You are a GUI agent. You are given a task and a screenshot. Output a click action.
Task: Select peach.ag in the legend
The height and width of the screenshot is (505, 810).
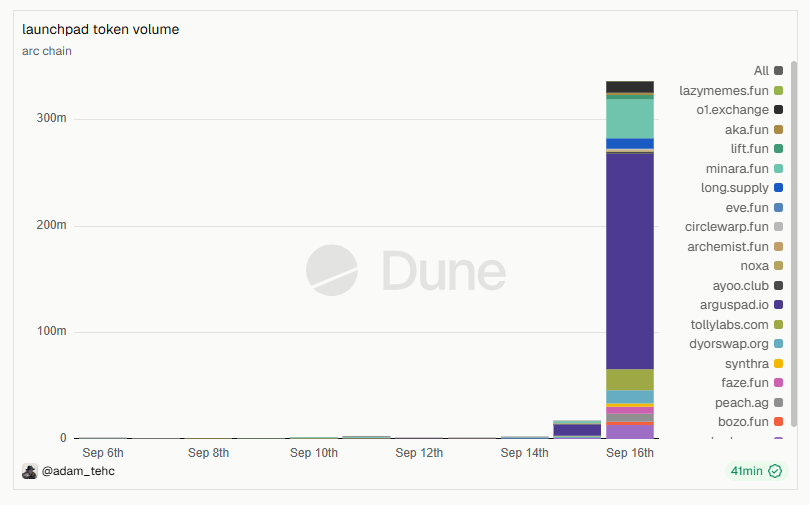tap(749, 402)
